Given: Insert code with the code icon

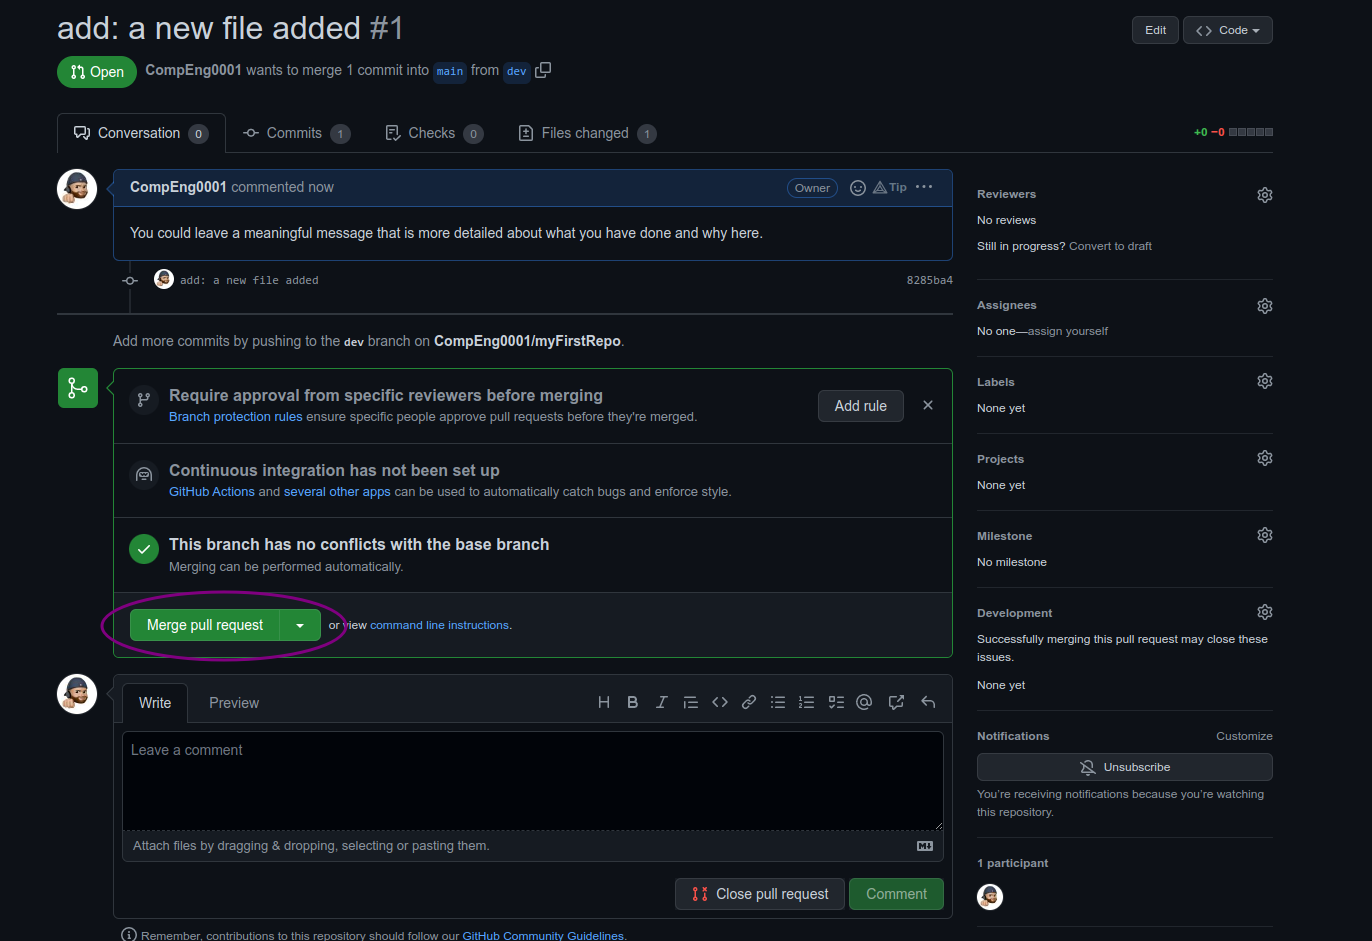Looking at the screenshot, I should tap(719, 702).
